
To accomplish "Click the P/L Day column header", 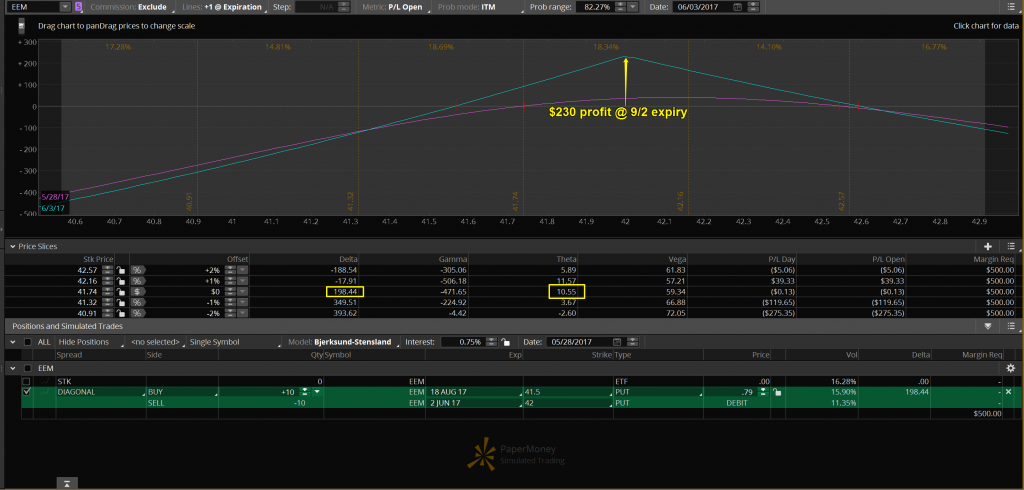I will tap(784, 258).
